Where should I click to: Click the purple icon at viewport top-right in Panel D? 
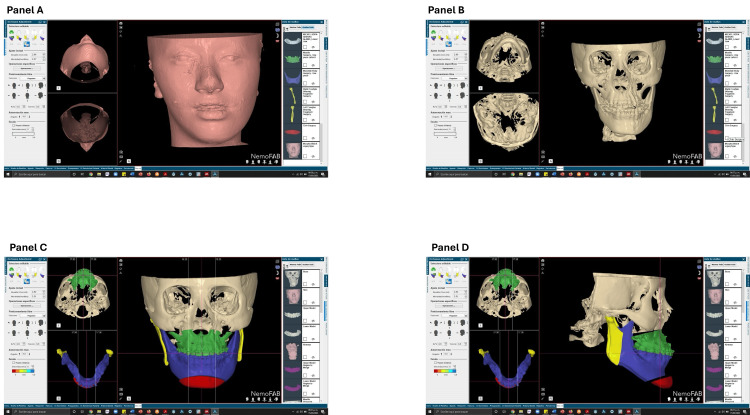point(699,267)
